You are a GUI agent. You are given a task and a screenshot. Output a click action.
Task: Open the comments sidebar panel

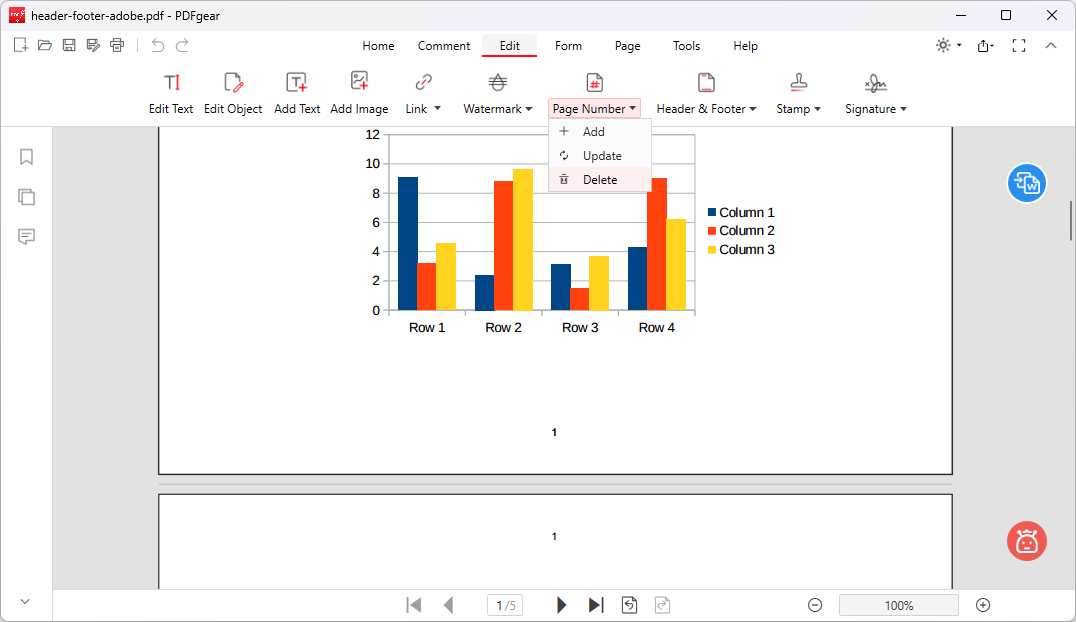point(27,237)
